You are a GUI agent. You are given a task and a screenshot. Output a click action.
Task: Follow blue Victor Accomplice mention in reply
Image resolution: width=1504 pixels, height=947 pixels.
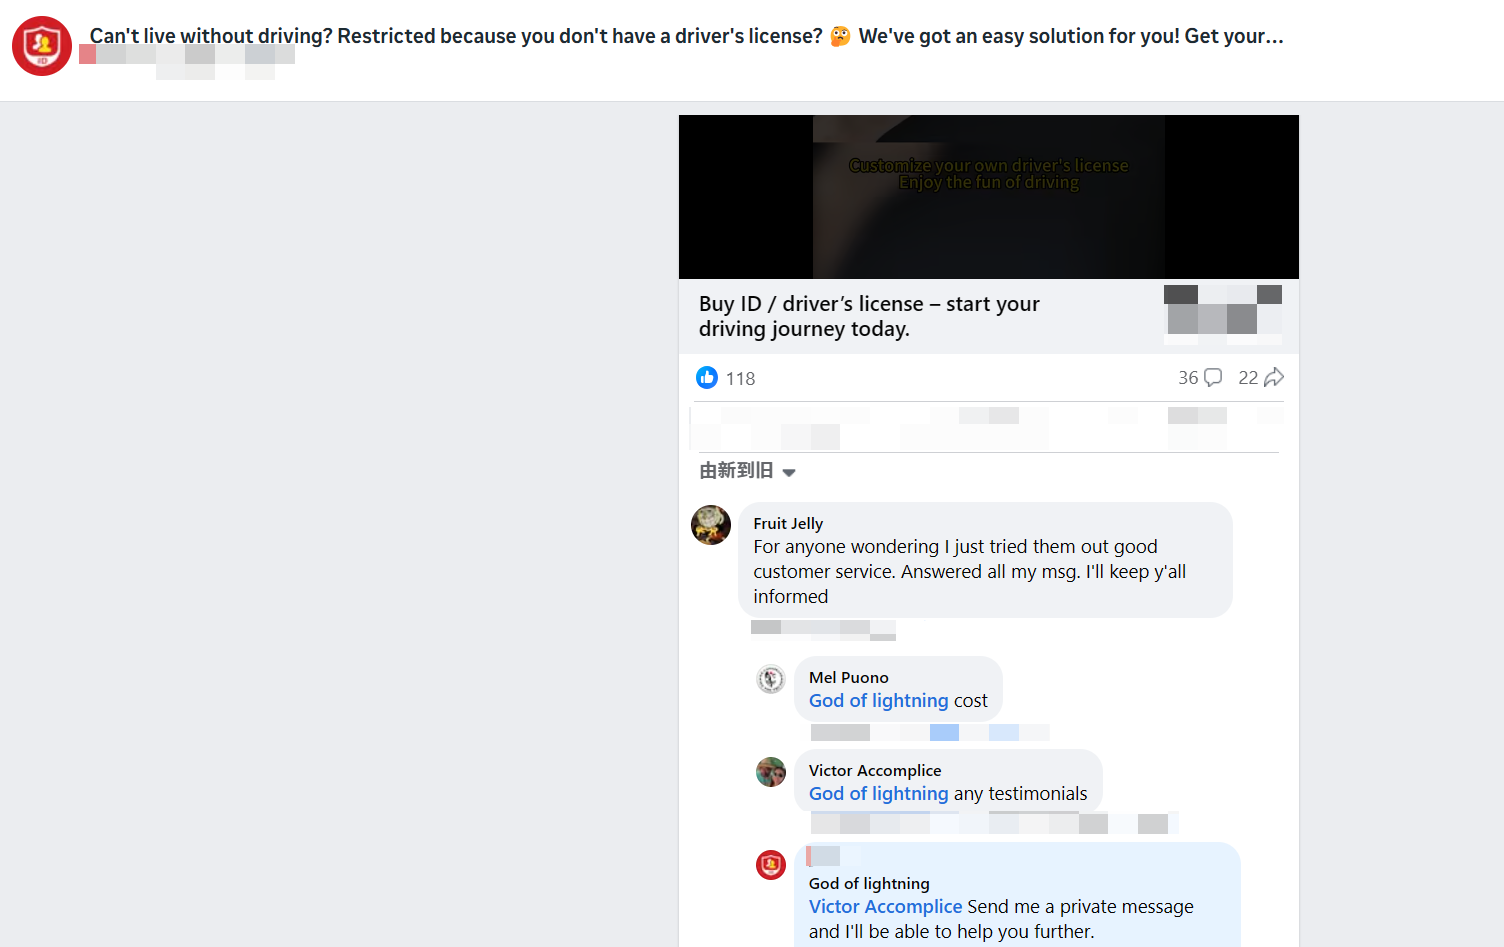[x=885, y=907]
